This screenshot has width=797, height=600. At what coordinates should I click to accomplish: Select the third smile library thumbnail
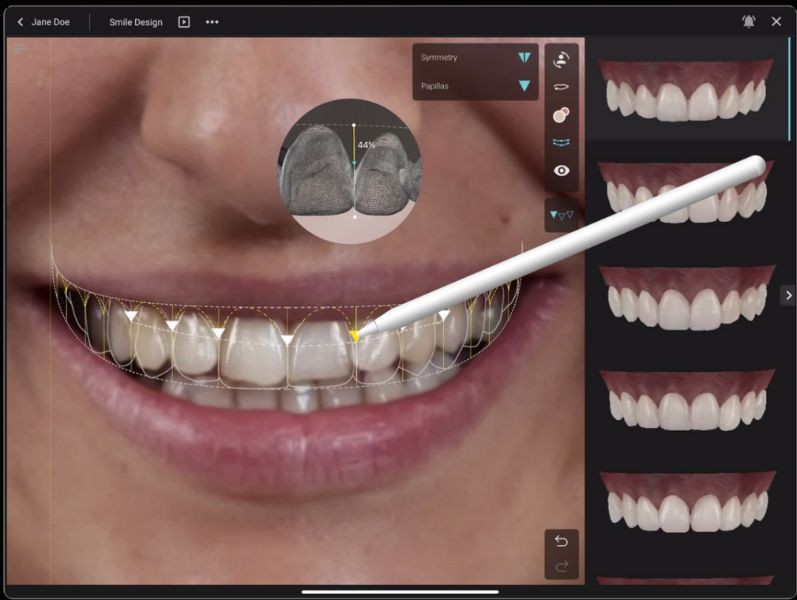687,297
